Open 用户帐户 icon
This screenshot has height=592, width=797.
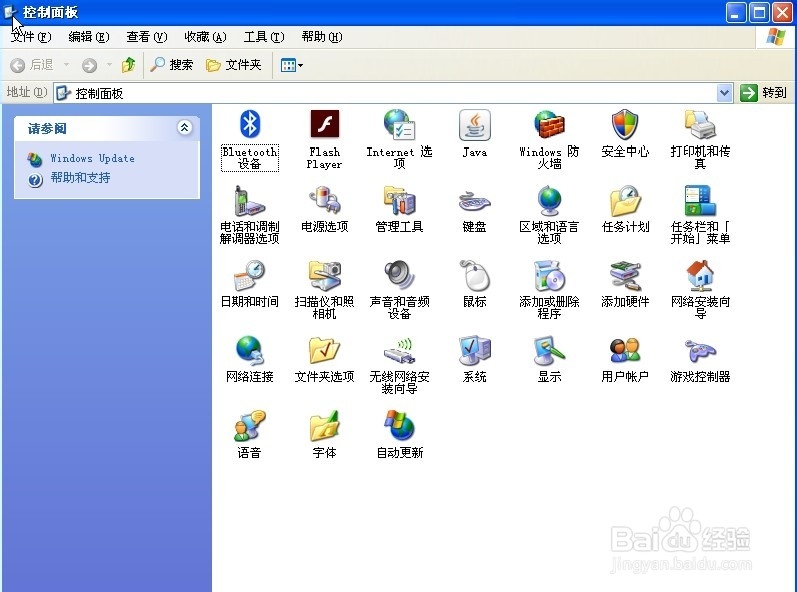click(x=625, y=350)
